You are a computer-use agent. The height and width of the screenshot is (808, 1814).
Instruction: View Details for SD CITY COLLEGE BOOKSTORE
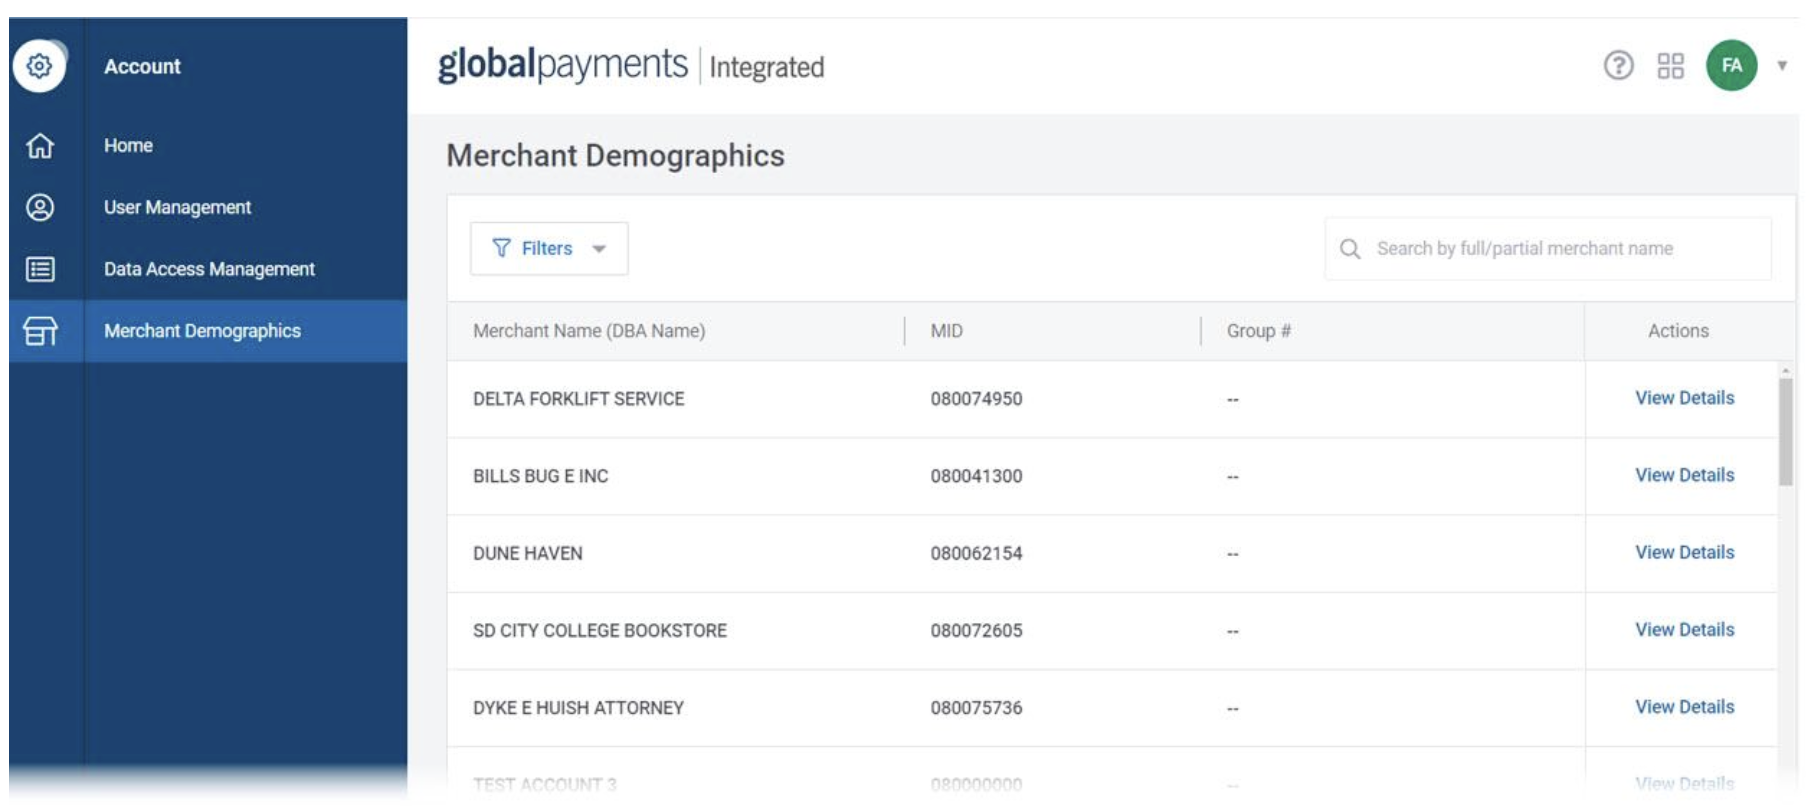tap(1684, 629)
